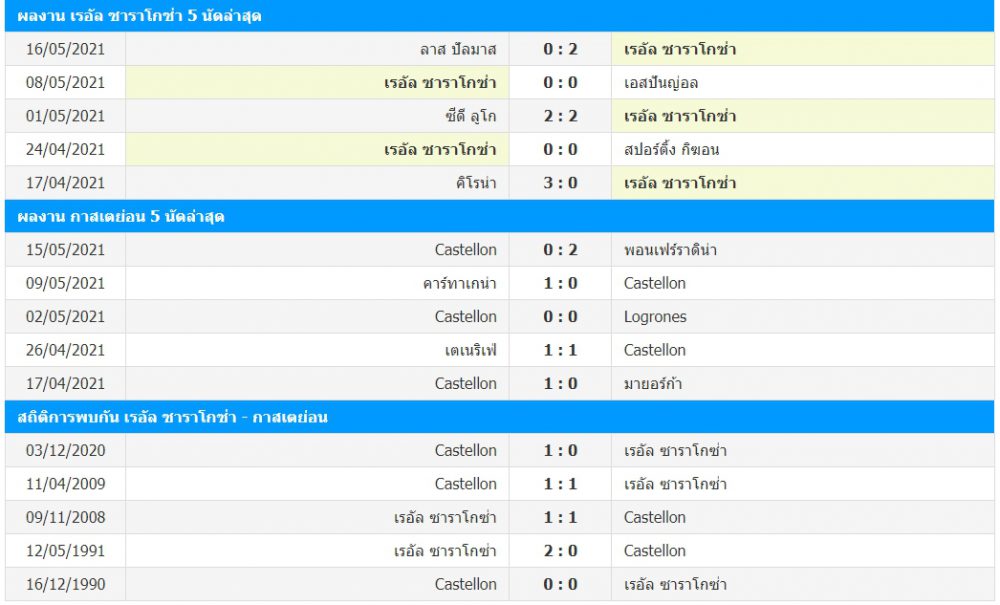Screen dimensions: 1000x605
Task: Click Castellon away team on 09/11/2008 row
Action: pyautogui.click(x=655, y=517)
